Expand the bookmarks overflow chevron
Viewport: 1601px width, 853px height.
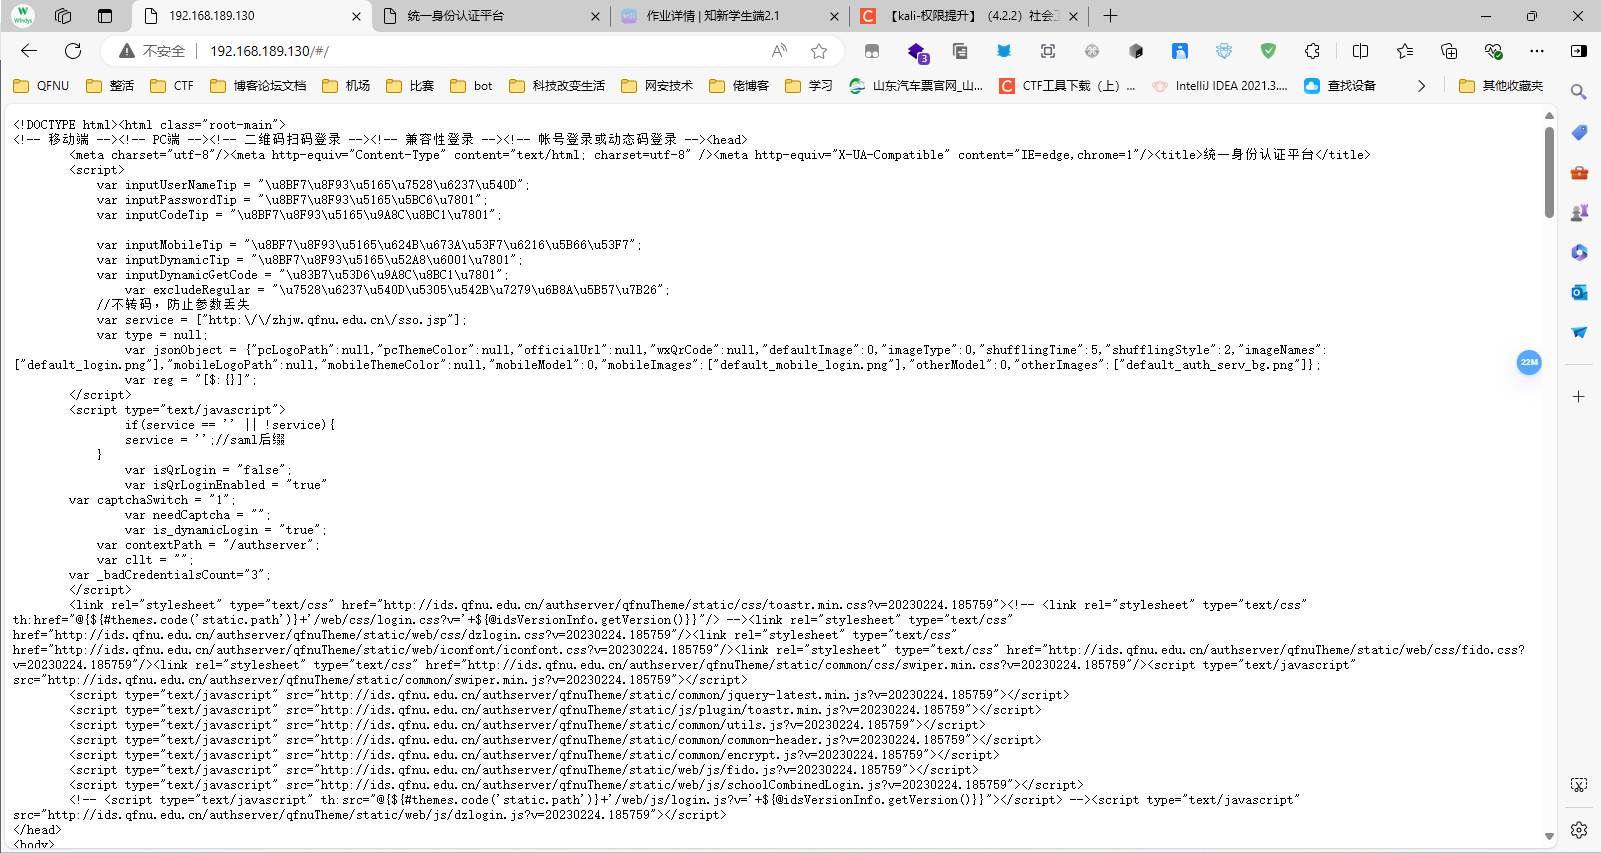(1421, 86)
